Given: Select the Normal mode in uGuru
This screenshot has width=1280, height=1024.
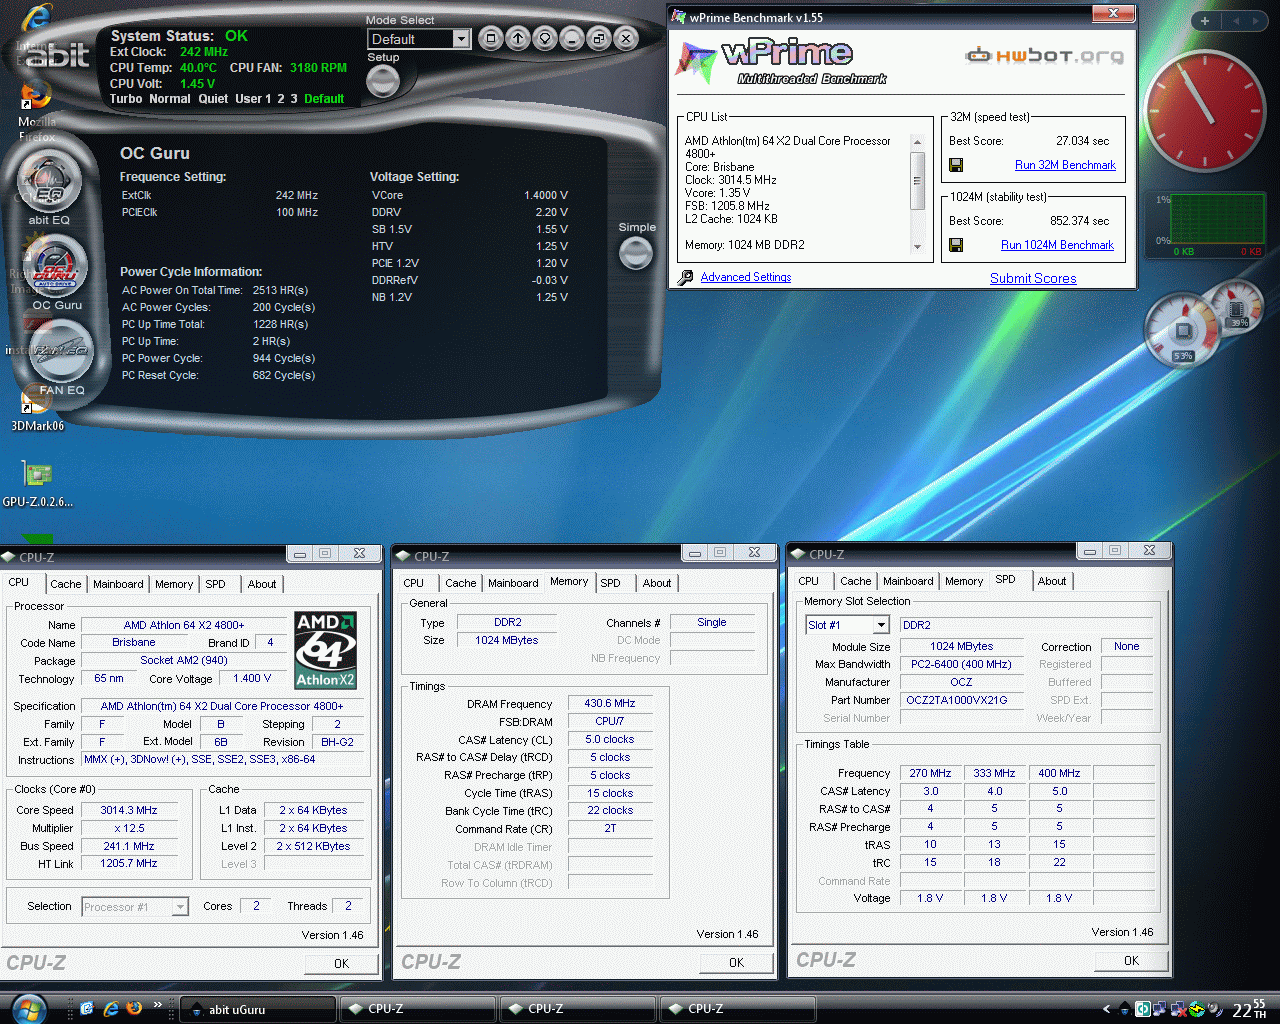Looking at the screenshot, I should pos(169,99).
